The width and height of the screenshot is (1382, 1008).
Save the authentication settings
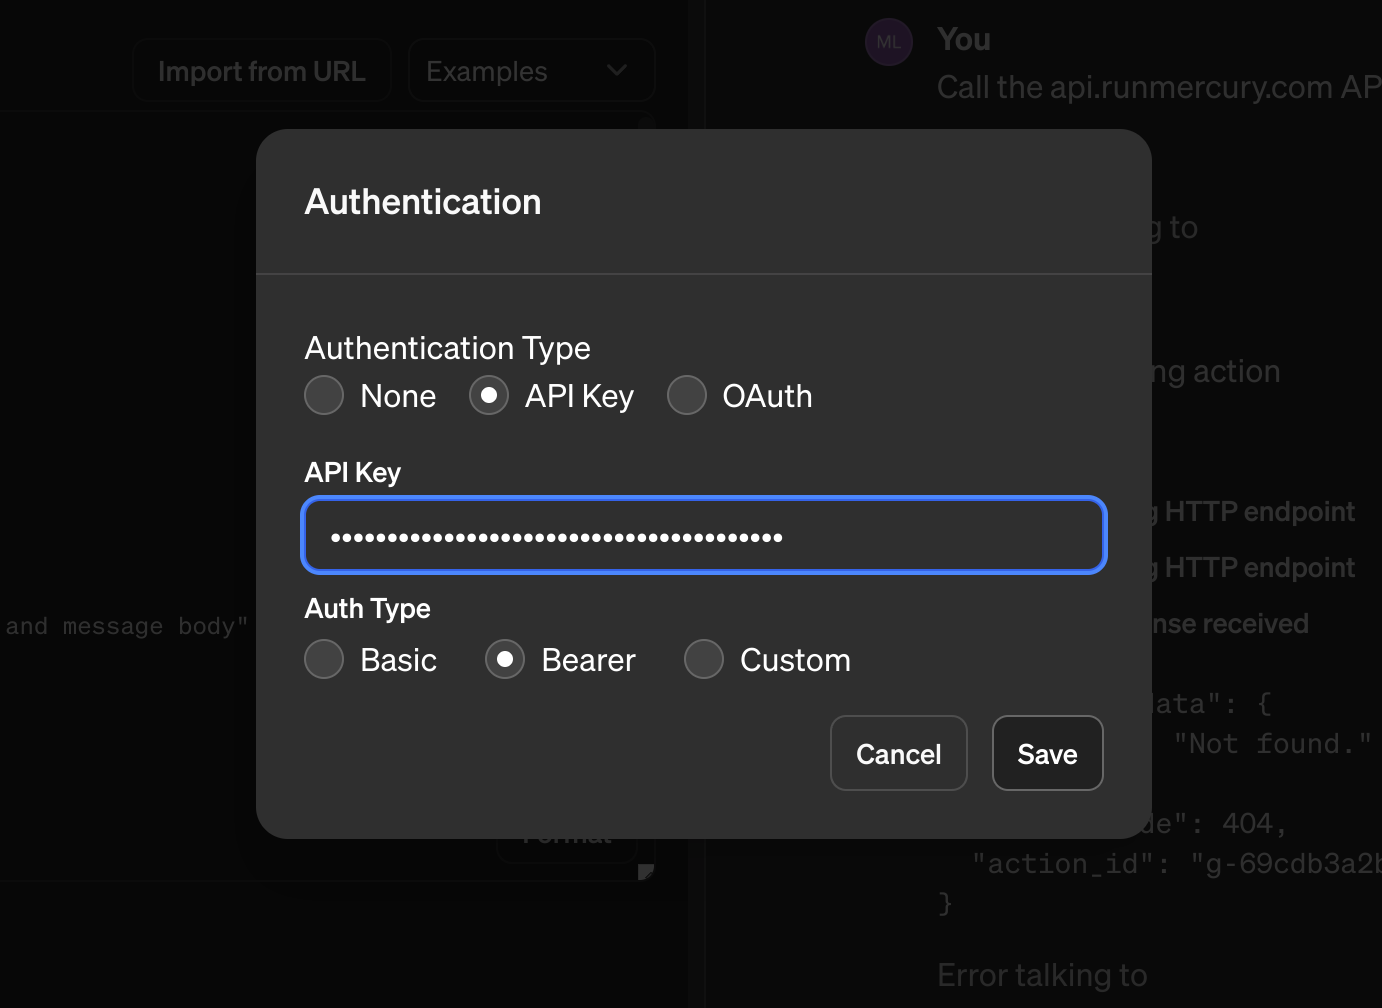coord(1047,753)
